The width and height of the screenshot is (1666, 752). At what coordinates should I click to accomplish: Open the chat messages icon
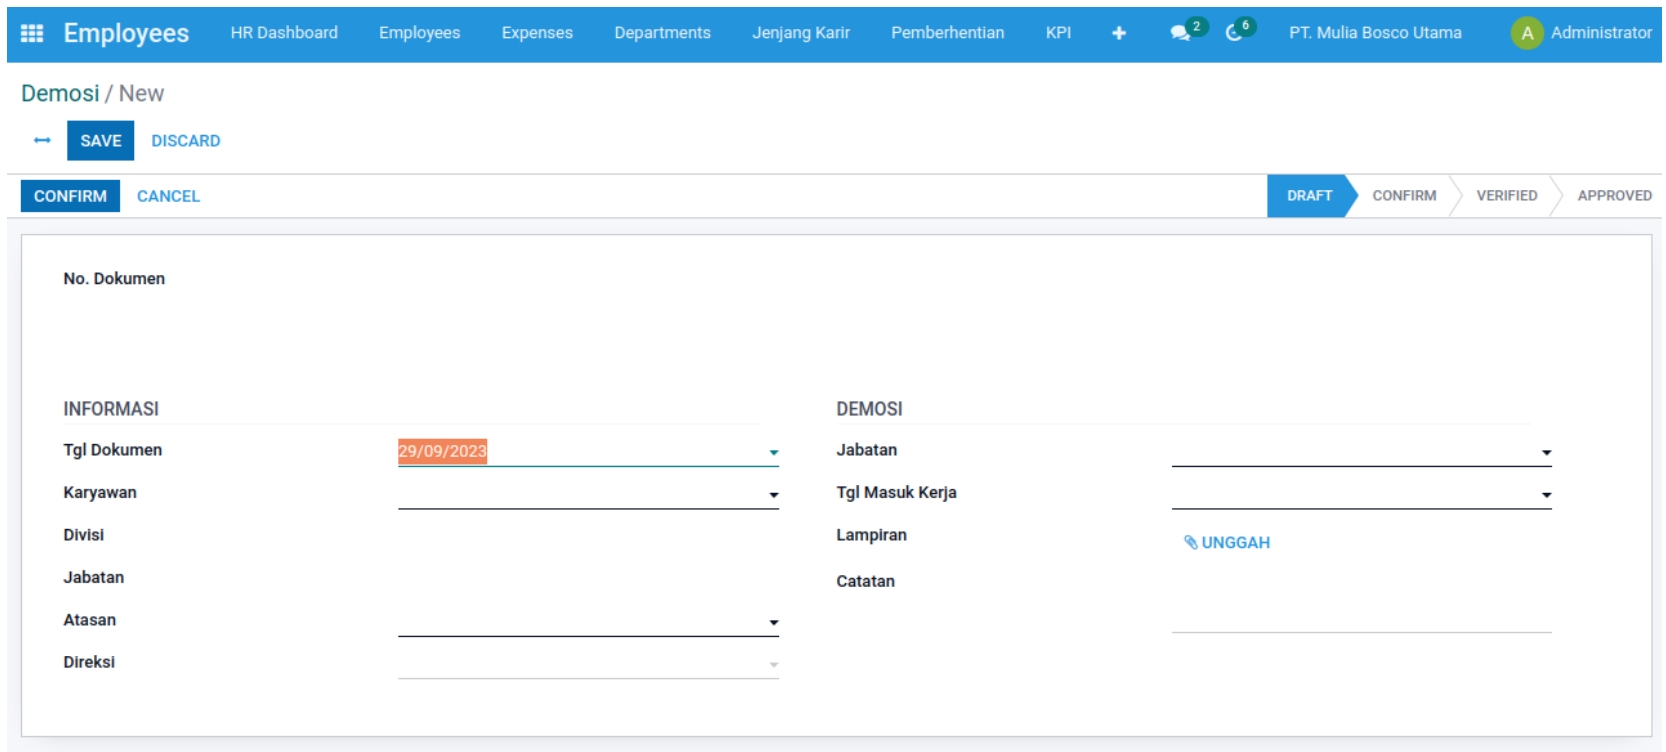(1181, 33)
